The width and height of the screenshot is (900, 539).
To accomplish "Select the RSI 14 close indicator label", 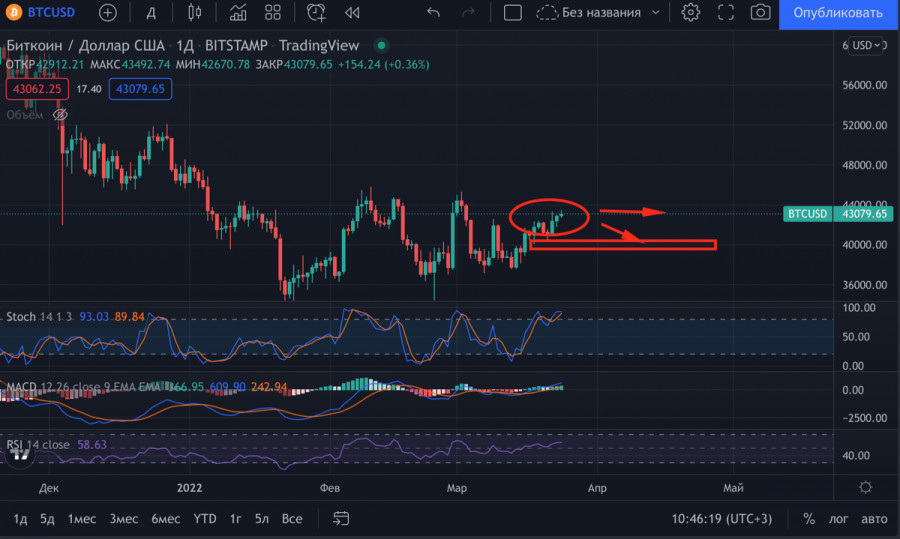I will point(38,445).
